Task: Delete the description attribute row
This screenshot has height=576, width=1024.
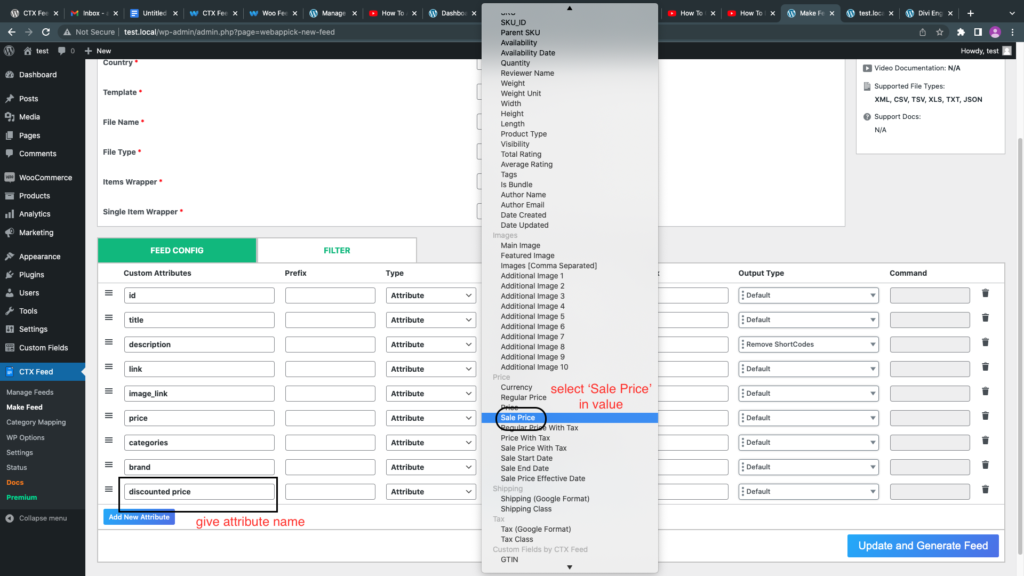Action: [x=985, y=343]
